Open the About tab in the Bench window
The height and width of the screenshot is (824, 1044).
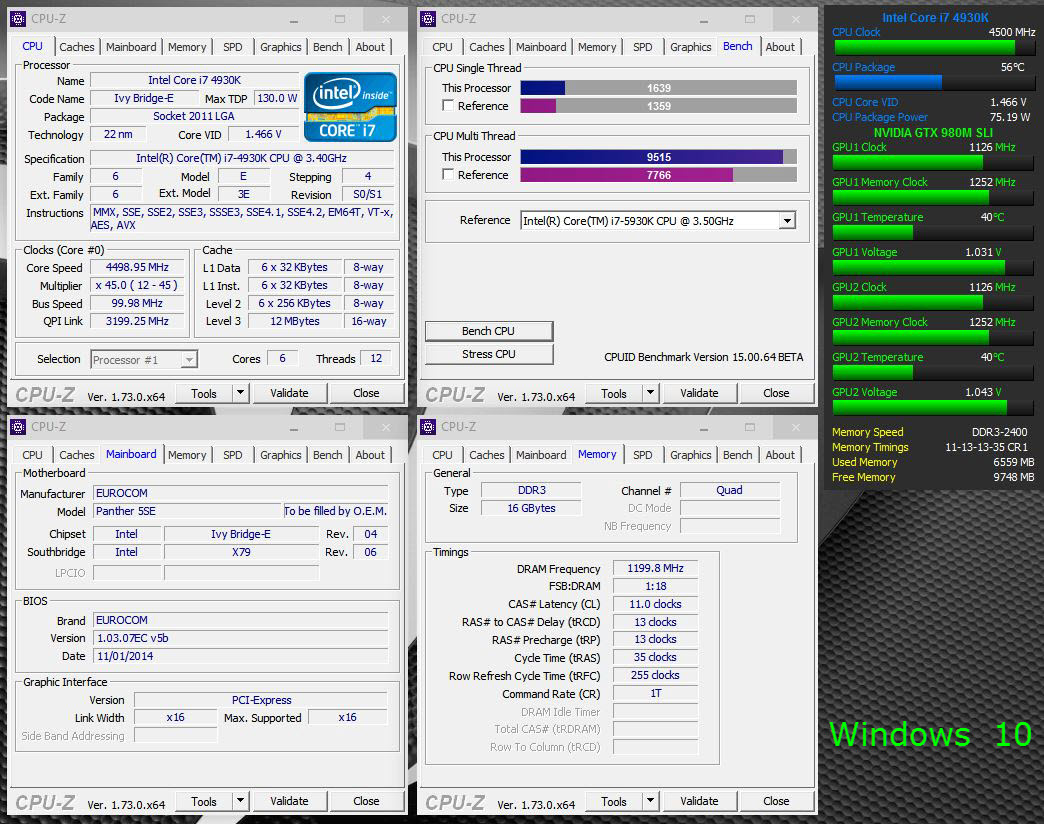pos(780,47)
